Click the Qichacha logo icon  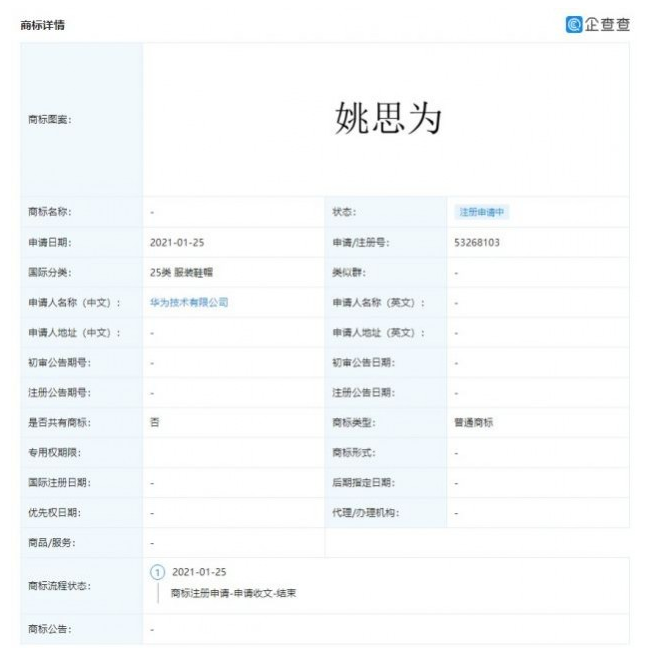(x=574, y=24)
